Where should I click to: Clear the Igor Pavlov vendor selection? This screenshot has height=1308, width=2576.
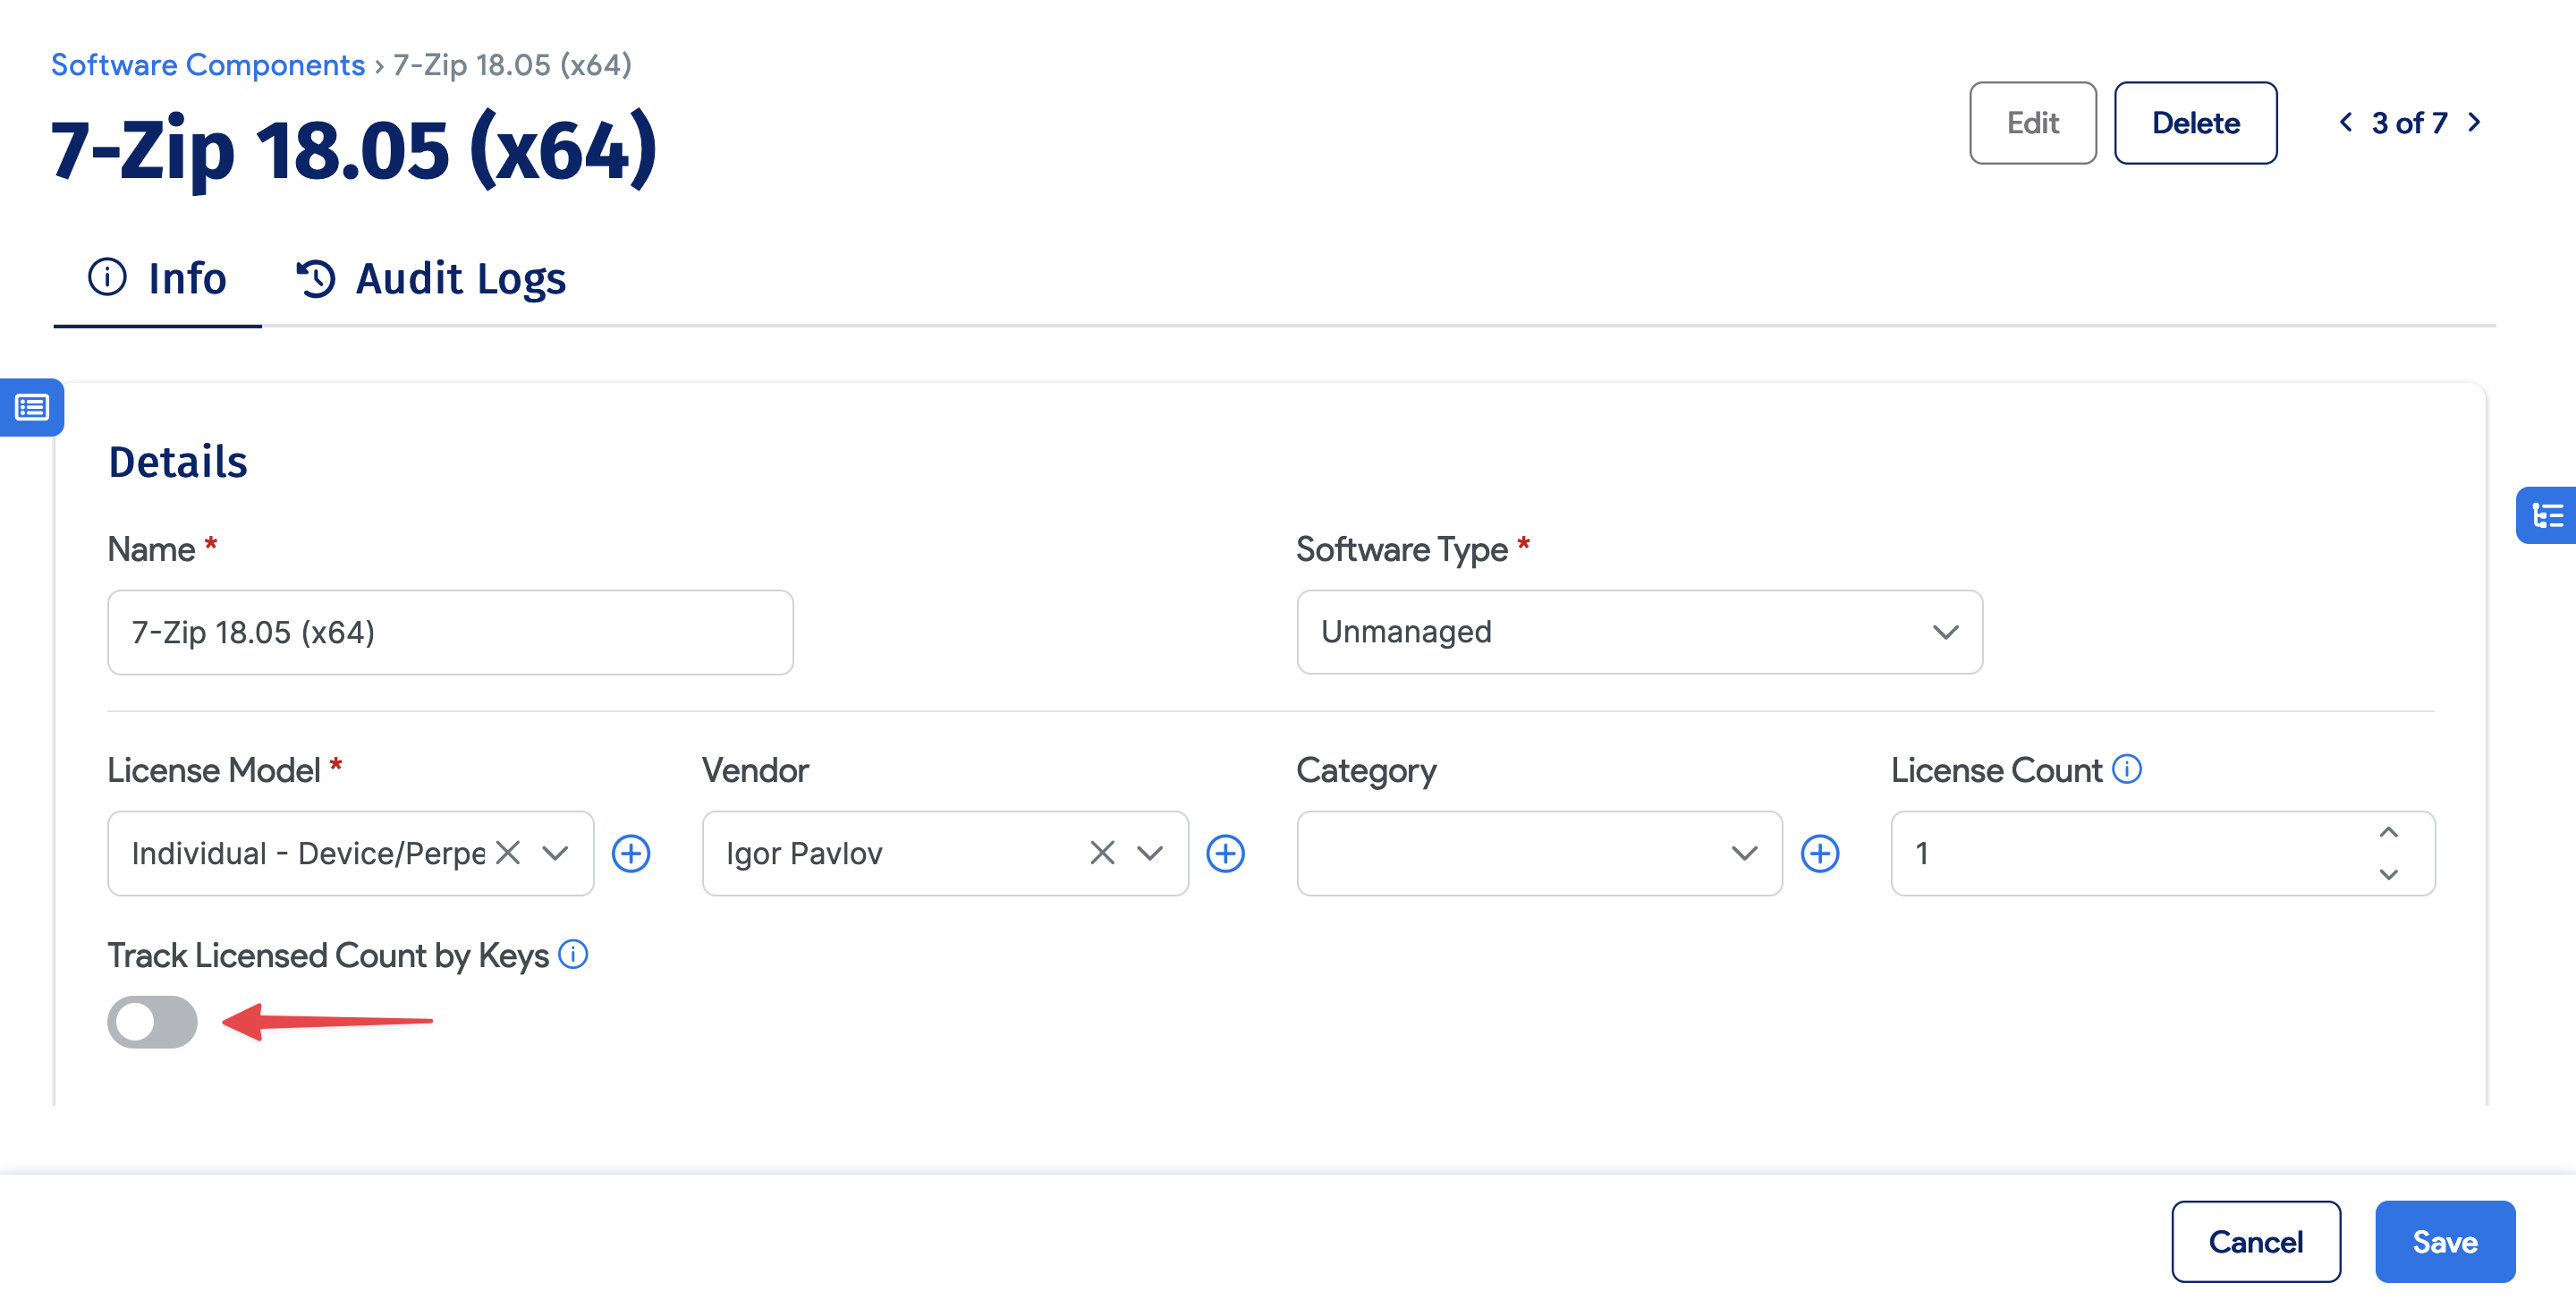pyautogui.click(x=1102, y=853)
